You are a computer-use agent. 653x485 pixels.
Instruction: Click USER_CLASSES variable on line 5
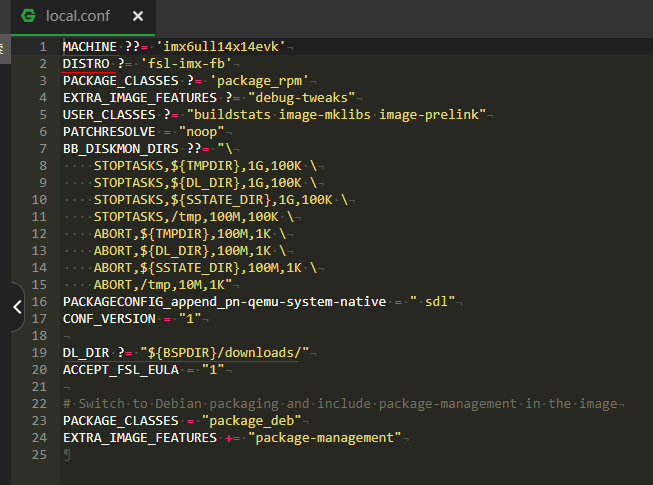point(109,115)
